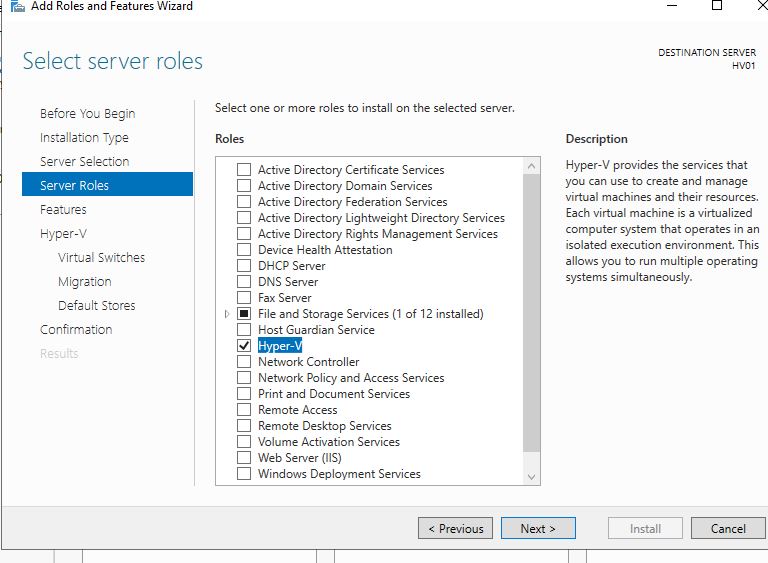Go to the Features step
This screenshot has width=768, height=563.
point(63,209)
